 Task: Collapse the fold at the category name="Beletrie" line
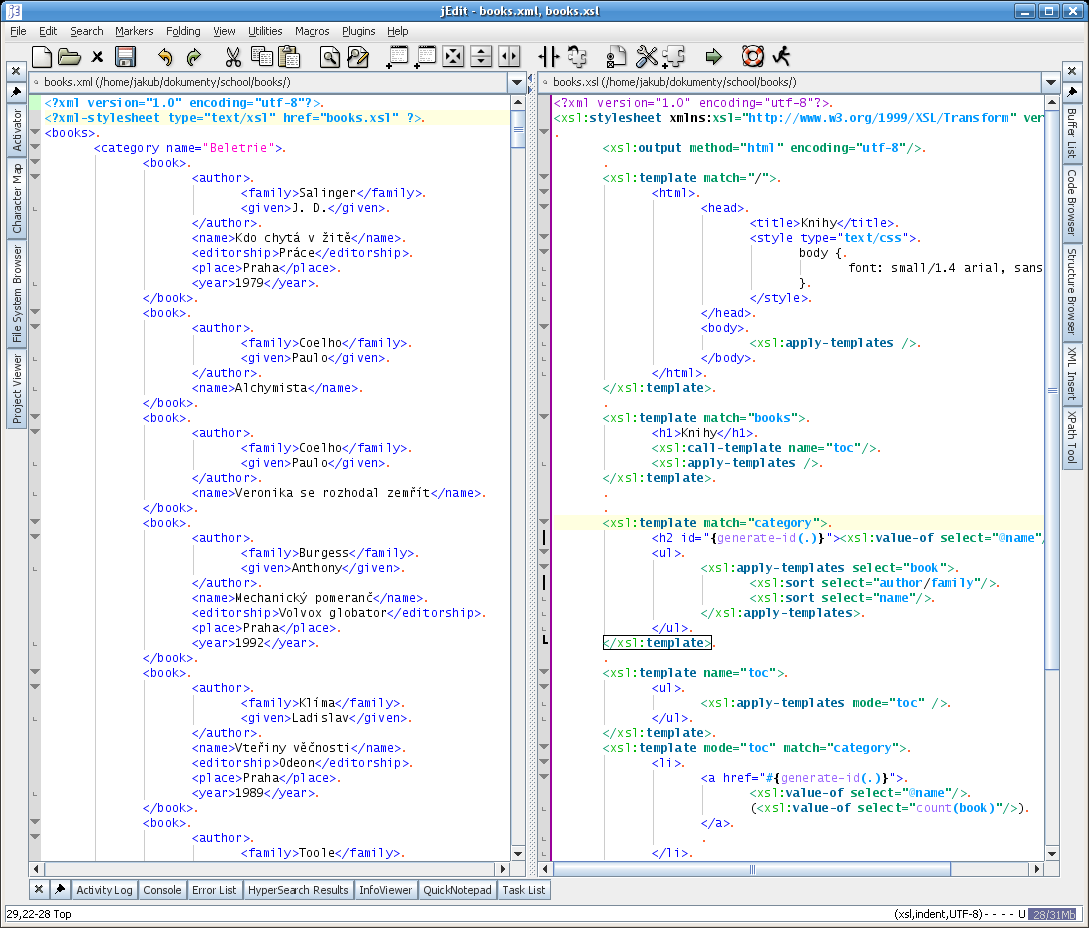point(35,148)
